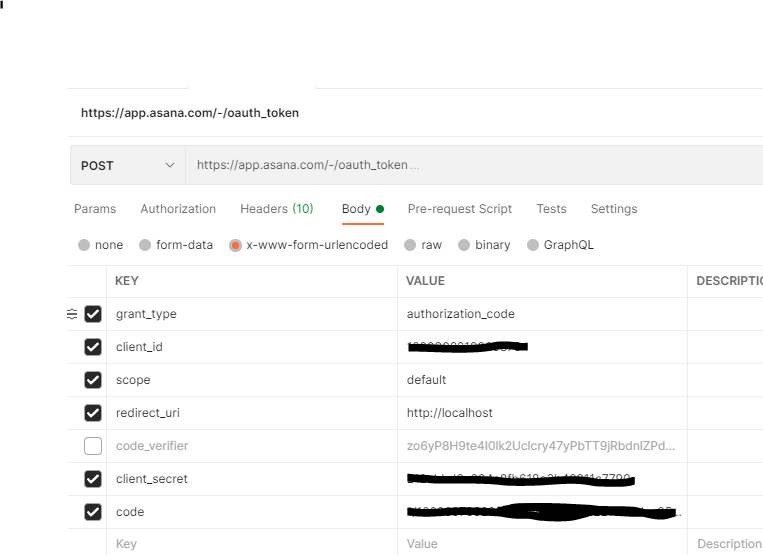Uncheck the scope row checkbox

(x=93, y=380)
